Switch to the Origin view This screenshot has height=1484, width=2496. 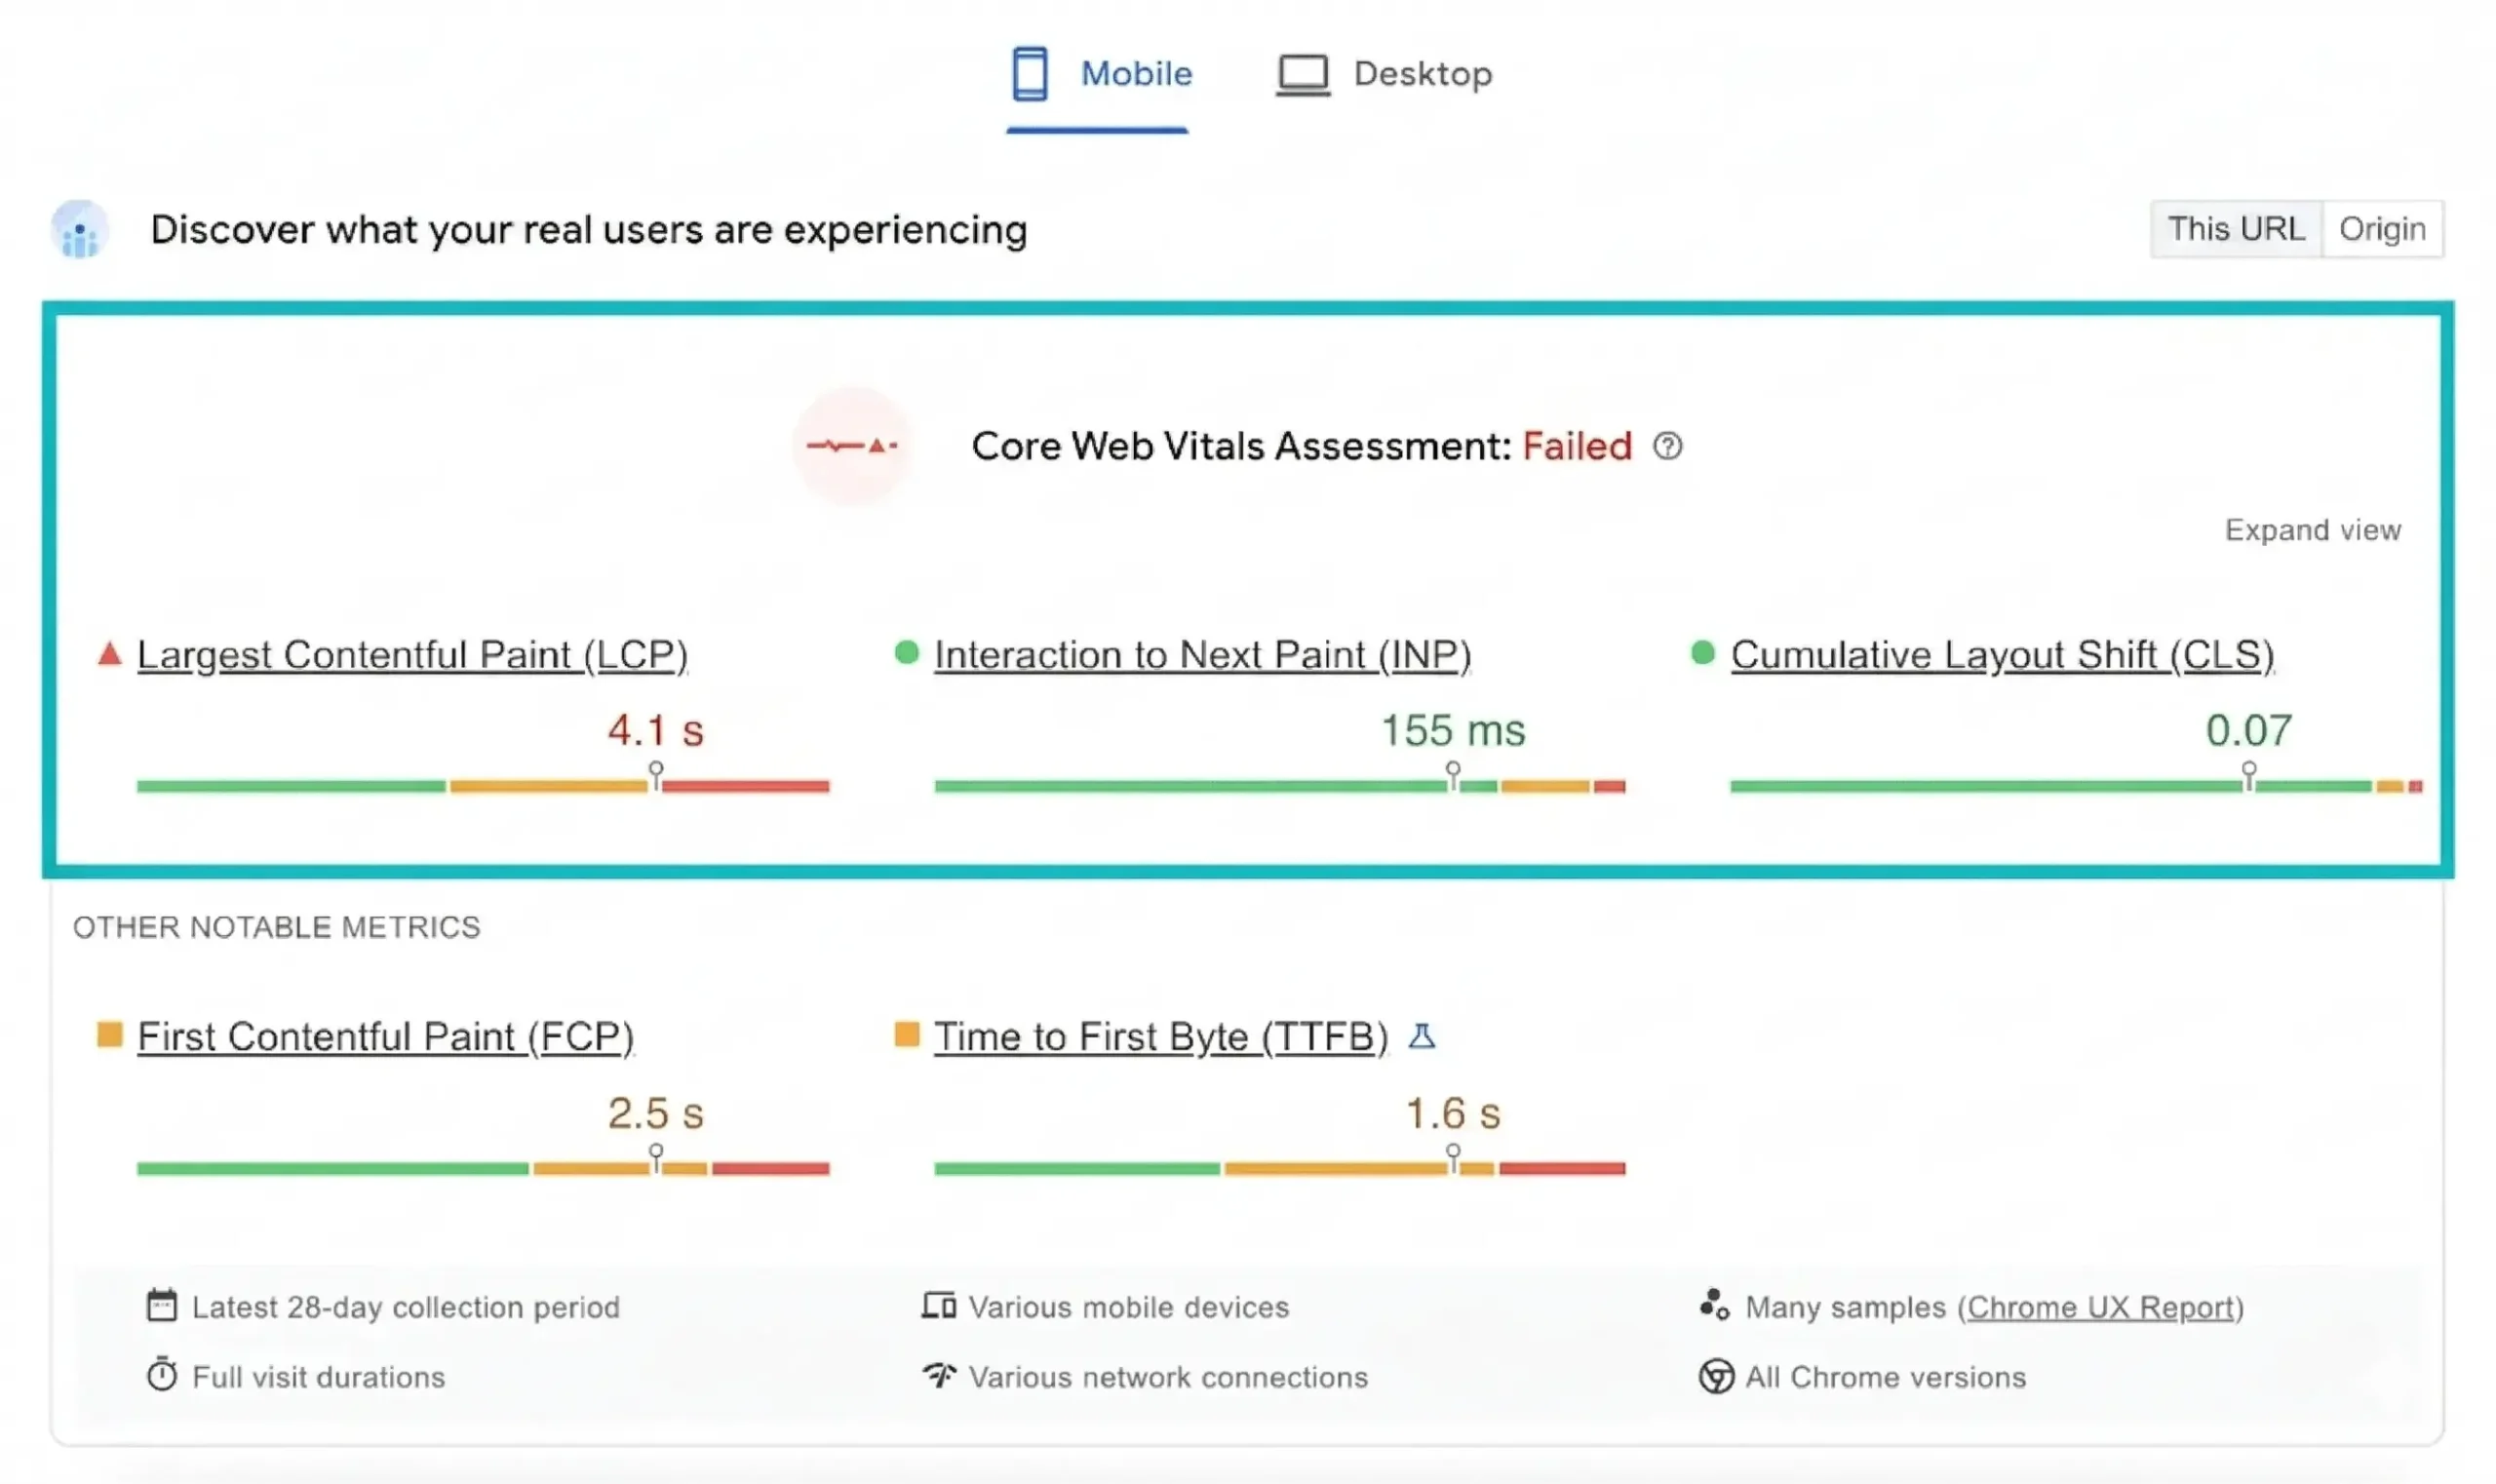[2383, 228]
